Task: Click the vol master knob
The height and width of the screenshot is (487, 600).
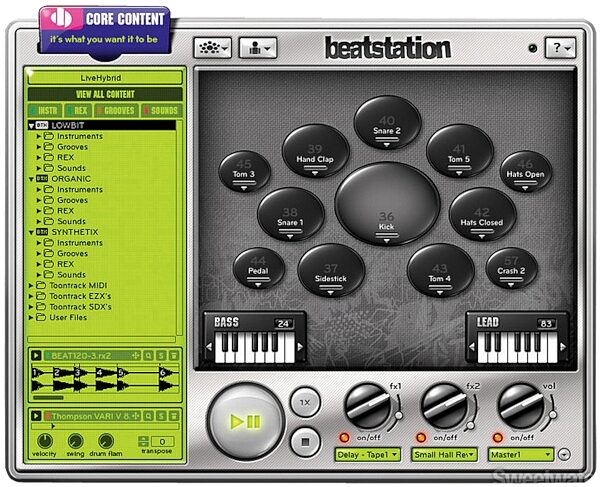Action: (x=520, y=406)
